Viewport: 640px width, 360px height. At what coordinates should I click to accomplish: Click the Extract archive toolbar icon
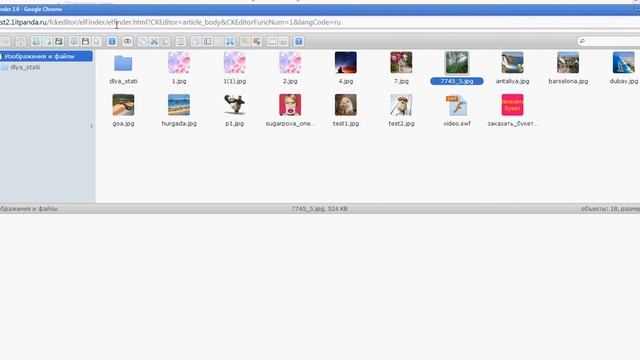(x=245, y=41)
